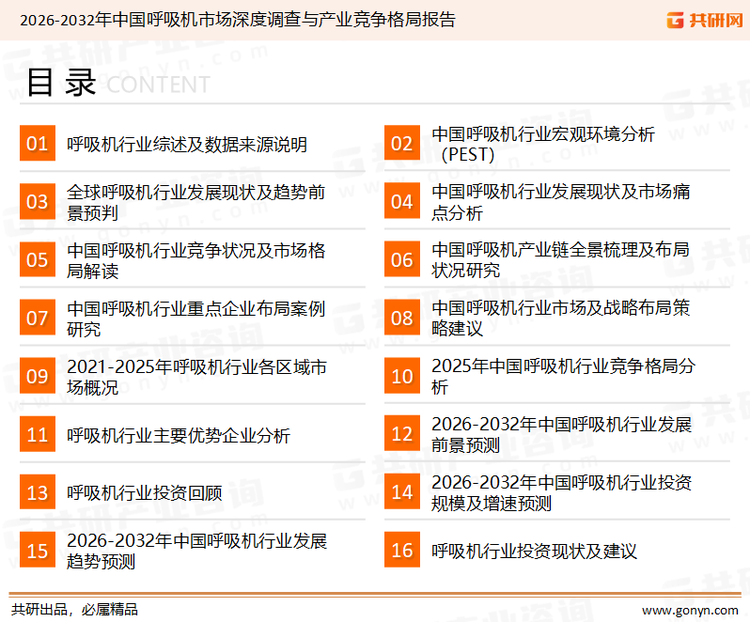Select 2026-2032年中国呼吸机行业投资规模及增速预测 entry
This screenshot has height=622, width=750.
coord(562,493)
